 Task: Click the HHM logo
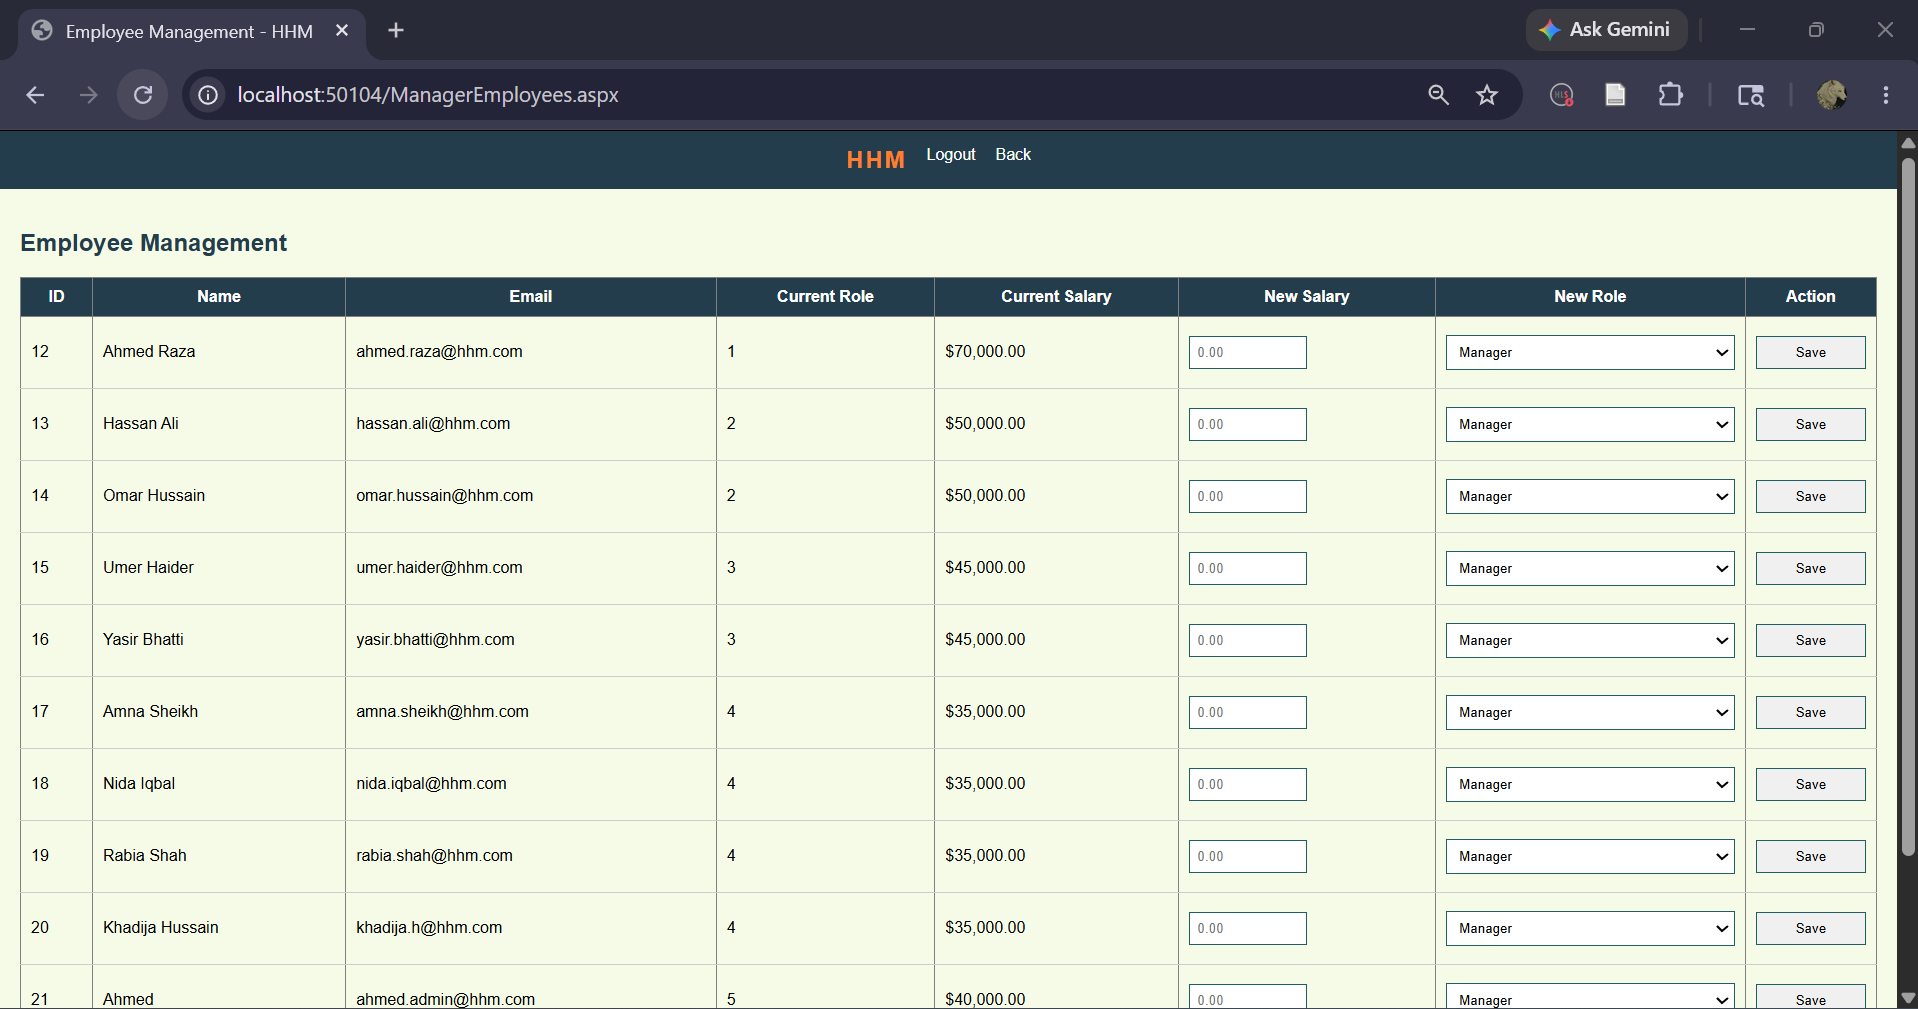tap(875, 160)
